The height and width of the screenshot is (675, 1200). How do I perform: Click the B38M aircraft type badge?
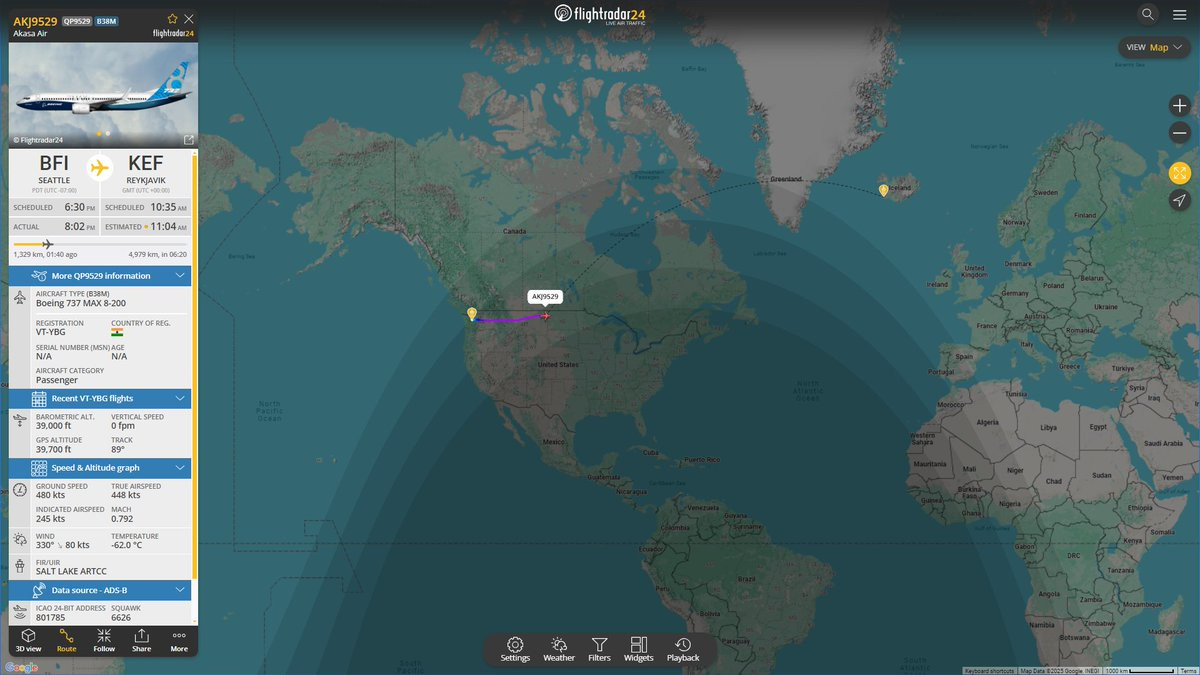107,20
